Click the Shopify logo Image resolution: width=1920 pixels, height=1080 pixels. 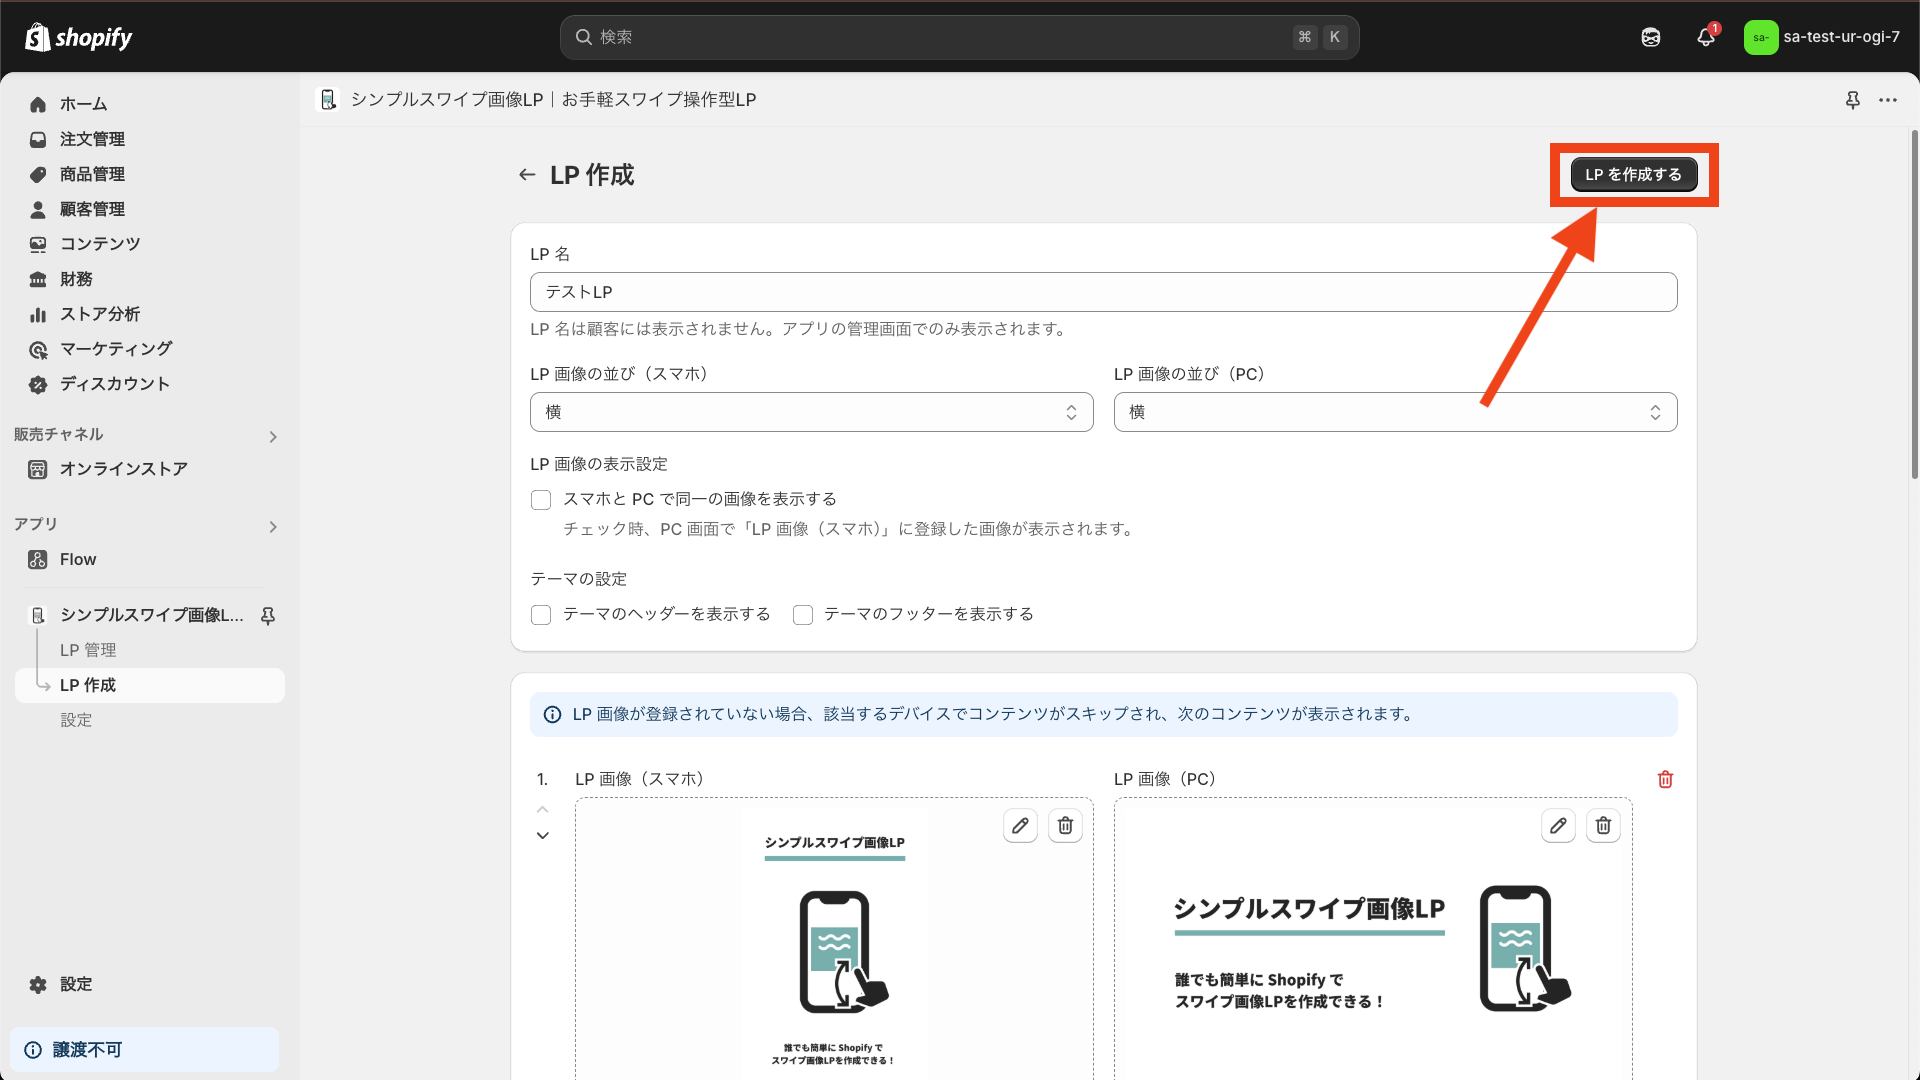tap(78, 37)
